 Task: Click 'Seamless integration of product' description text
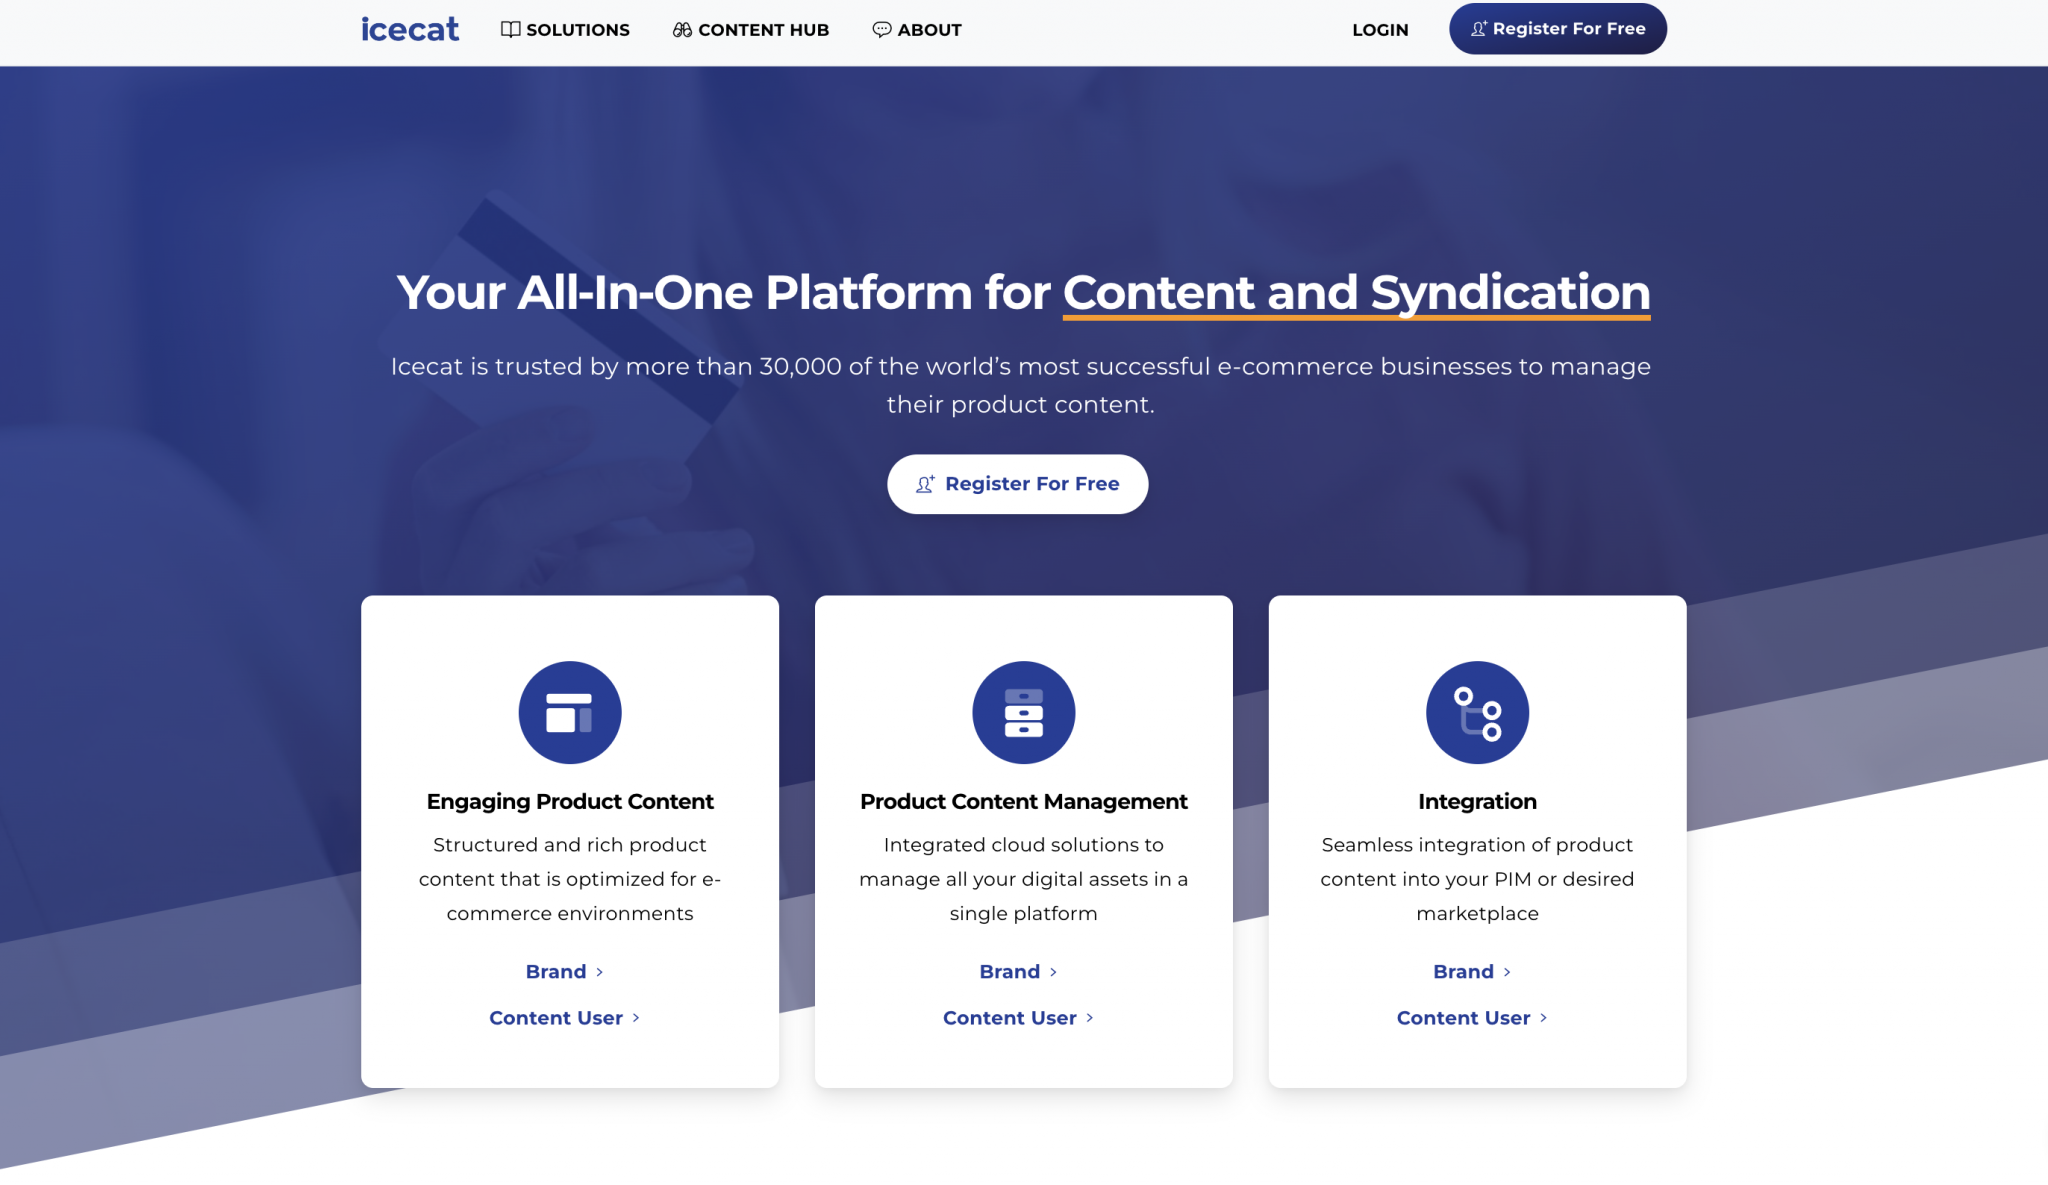coord(1477,879)
